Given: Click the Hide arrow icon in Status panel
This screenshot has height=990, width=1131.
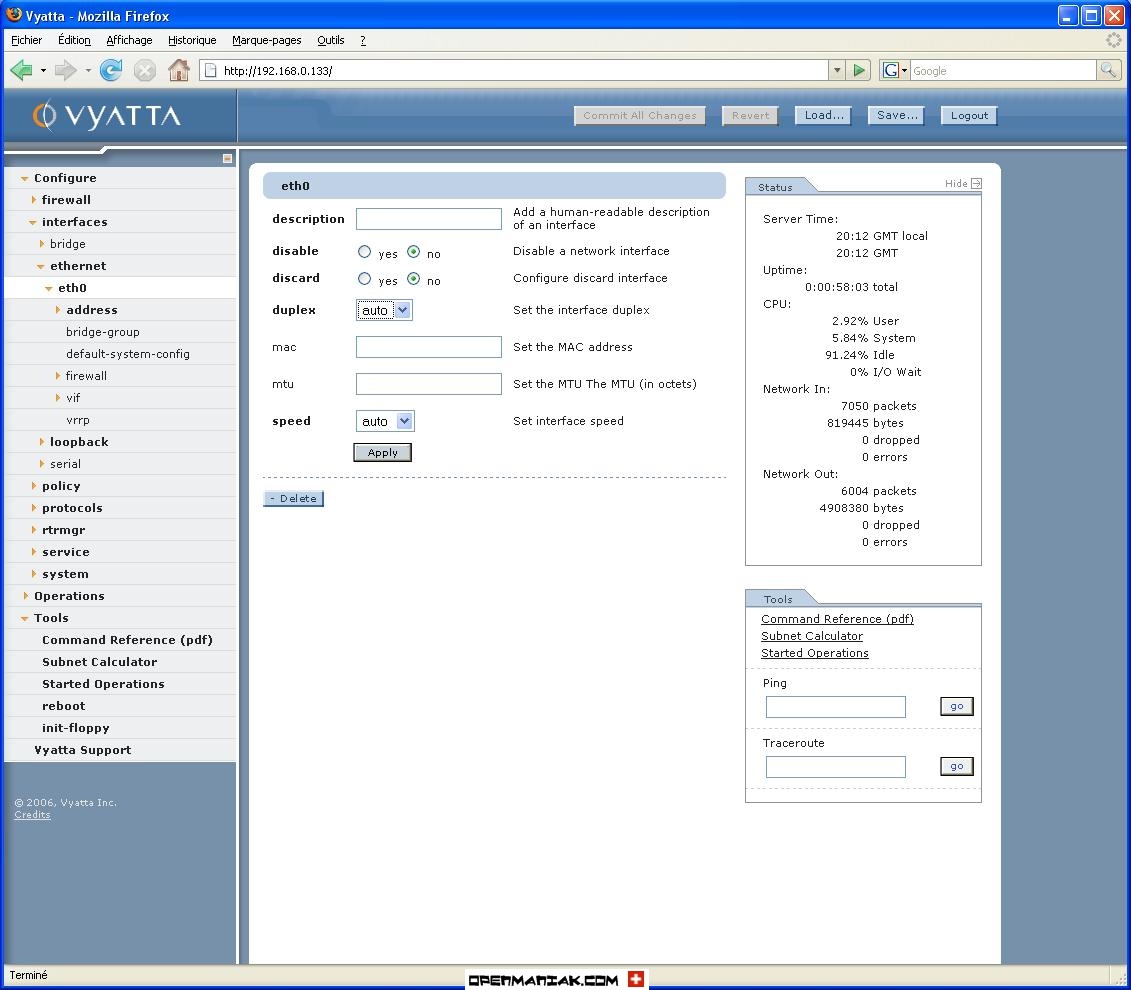Looking at the screenshot, I should 976,184.
